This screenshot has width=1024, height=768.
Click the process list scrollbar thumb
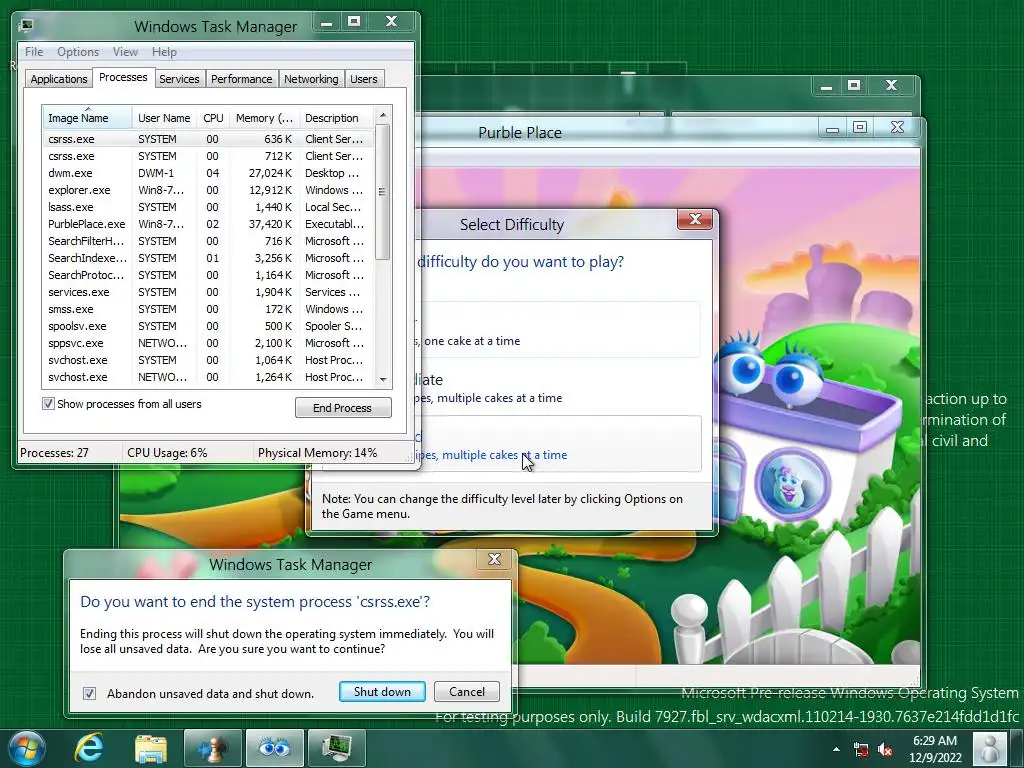(383, 191)
